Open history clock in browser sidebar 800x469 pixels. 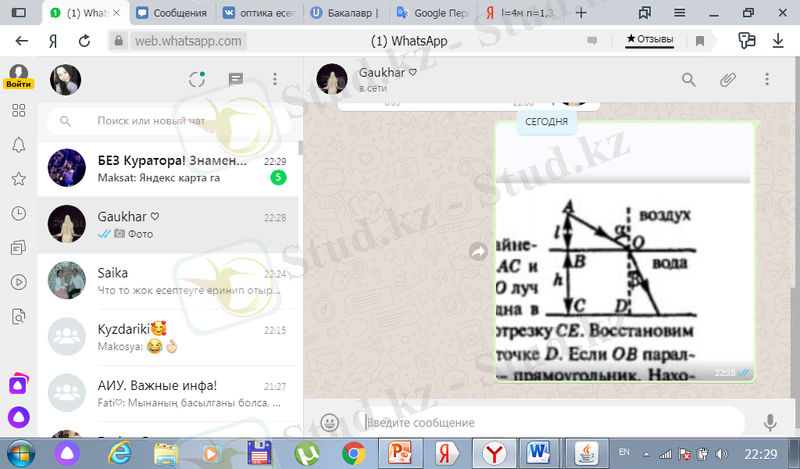pyautogui.click(x=18, y=213)
